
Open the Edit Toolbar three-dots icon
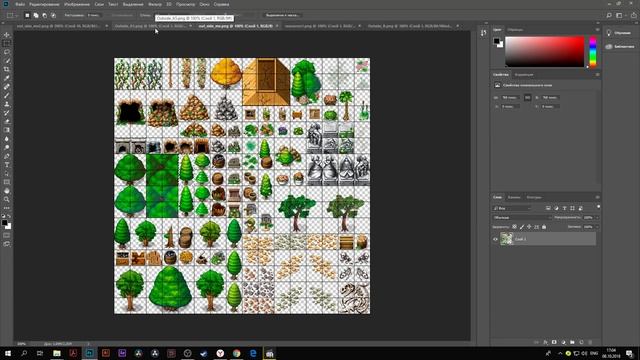pyautogui.click(x=7, y=208)
